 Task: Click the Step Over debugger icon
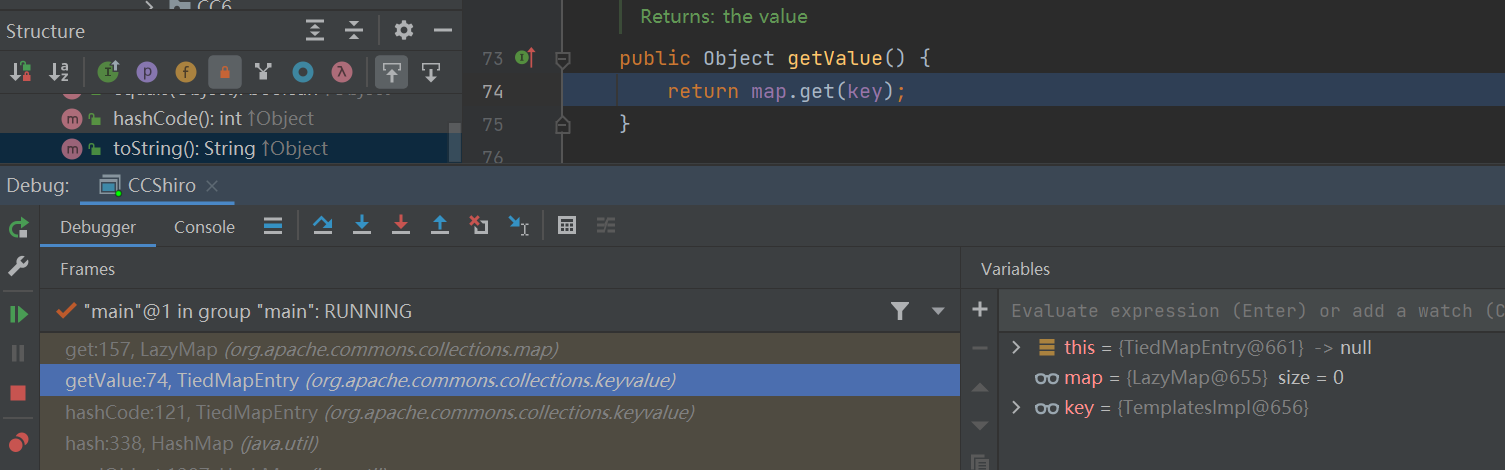(323, 226)
